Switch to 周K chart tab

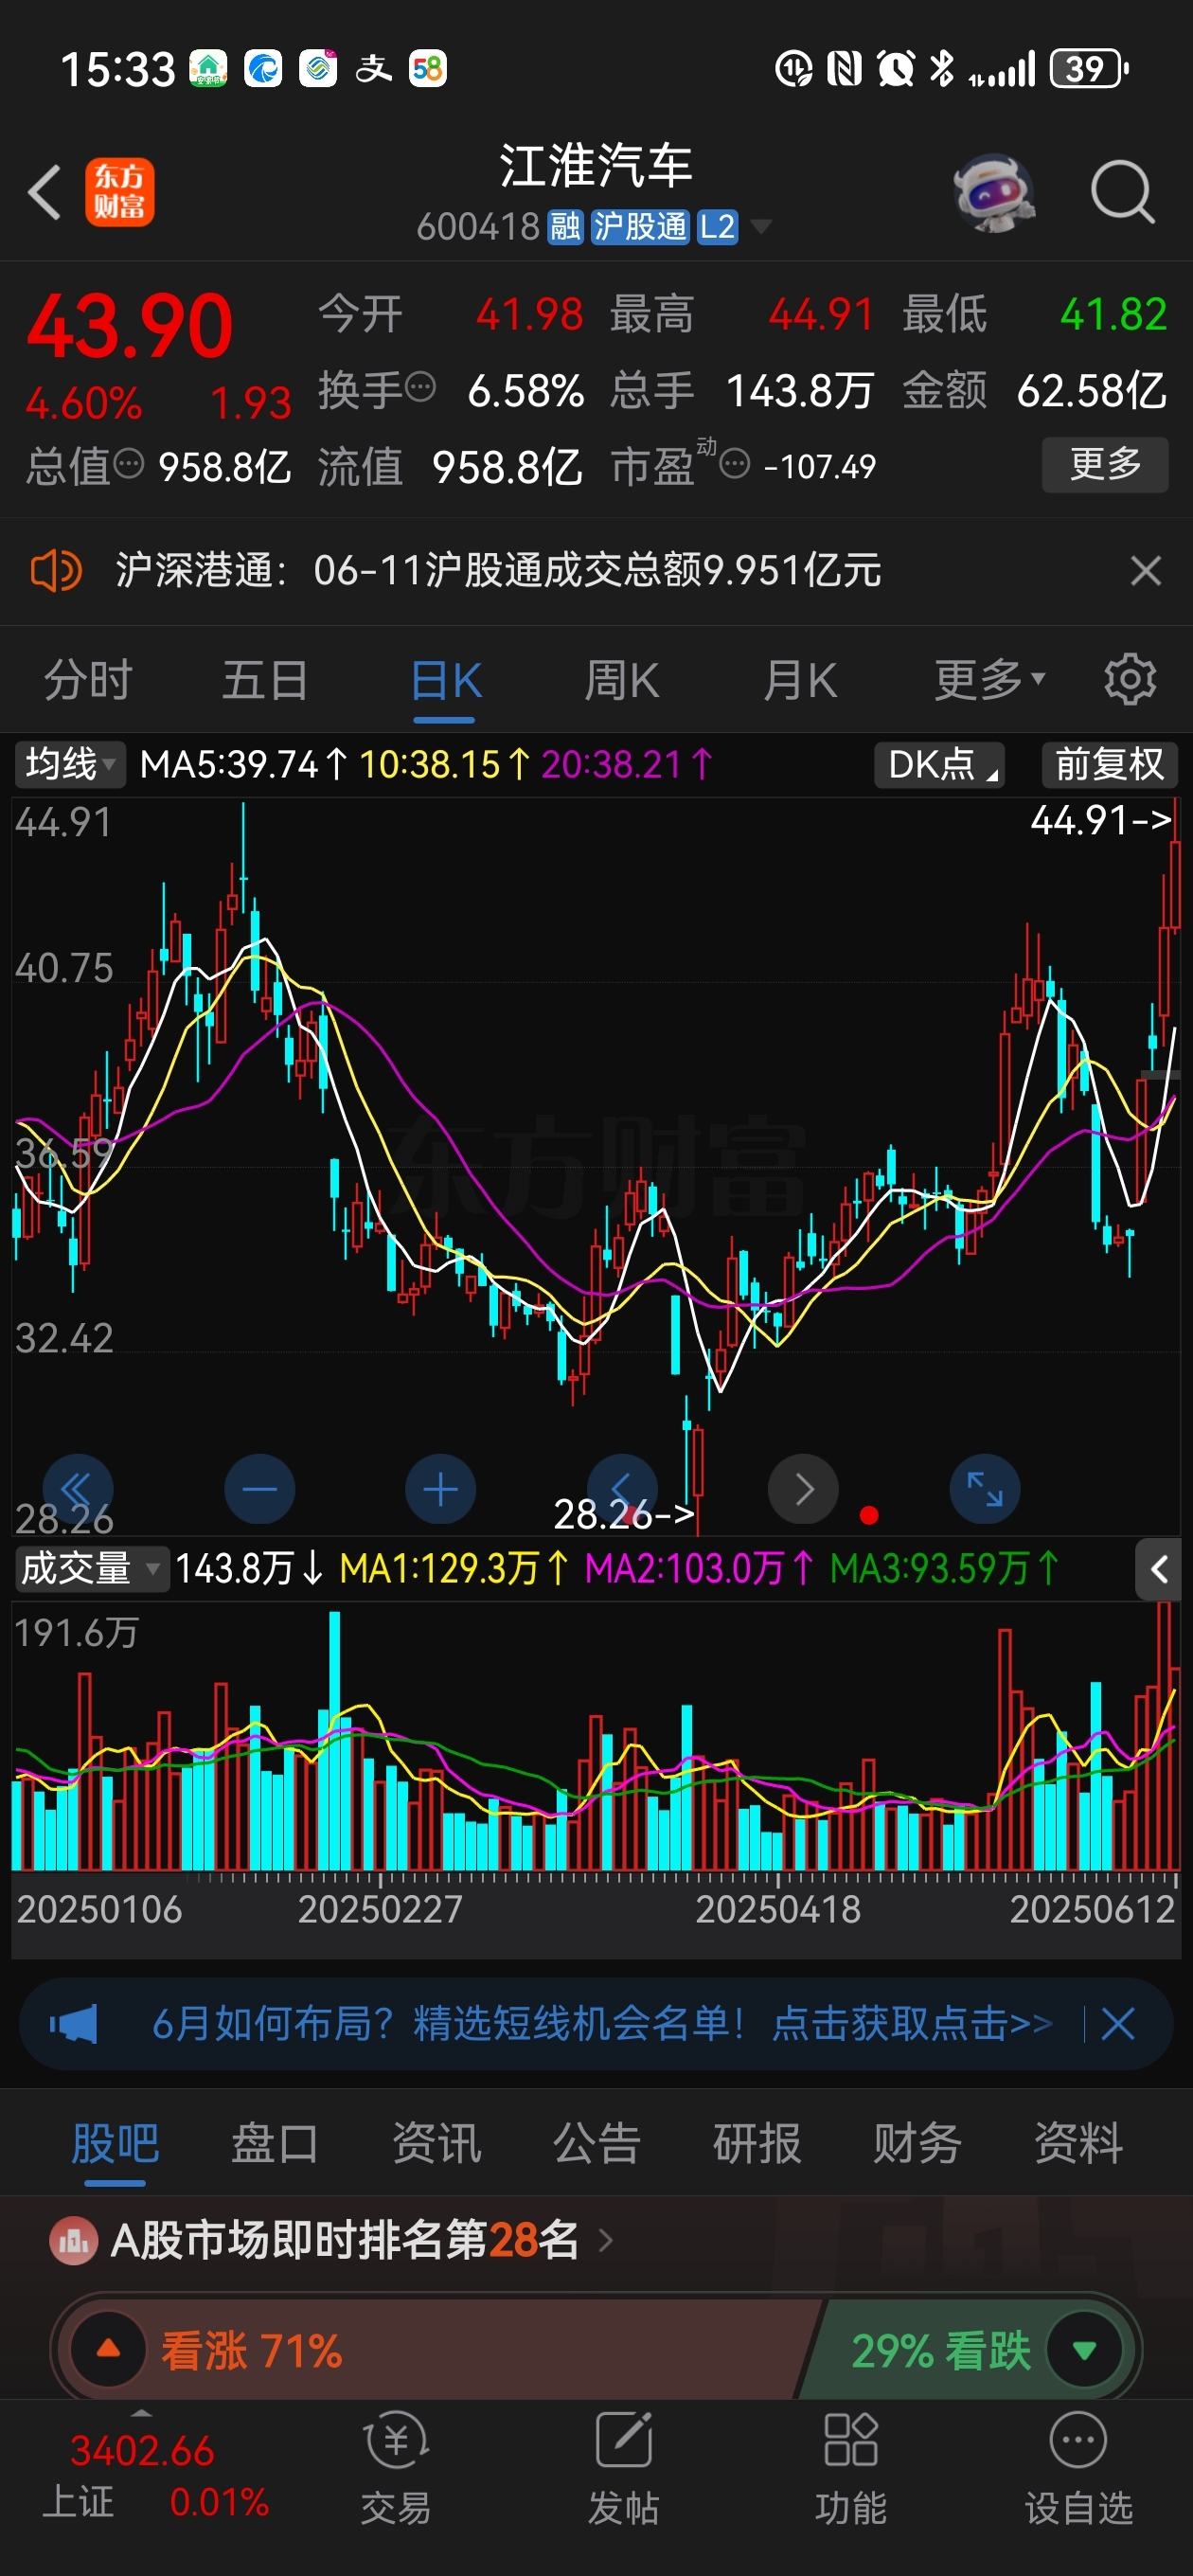pyautogui.click(x=621, y=680)
